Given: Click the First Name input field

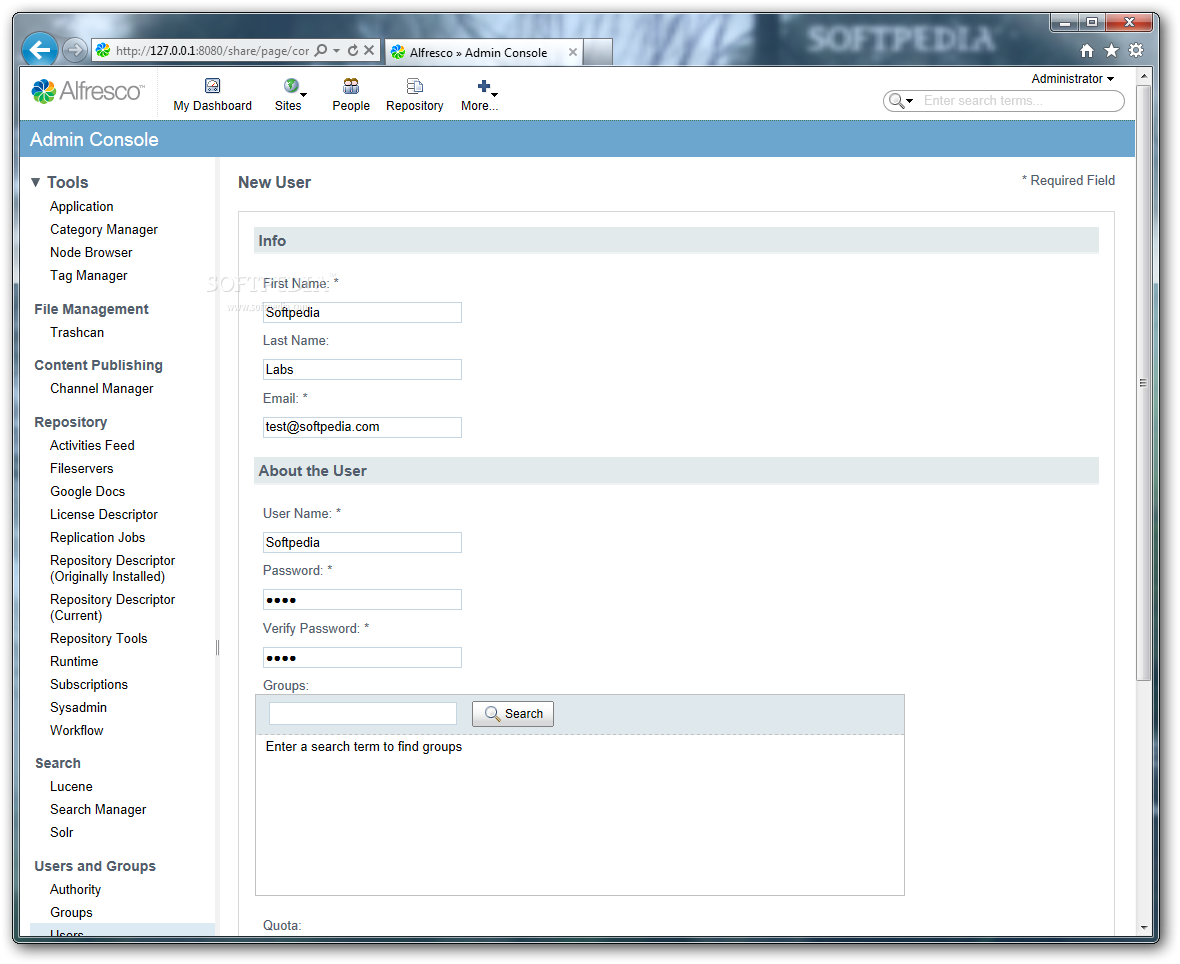Looking at the screenshot, I should coord(362,312).
